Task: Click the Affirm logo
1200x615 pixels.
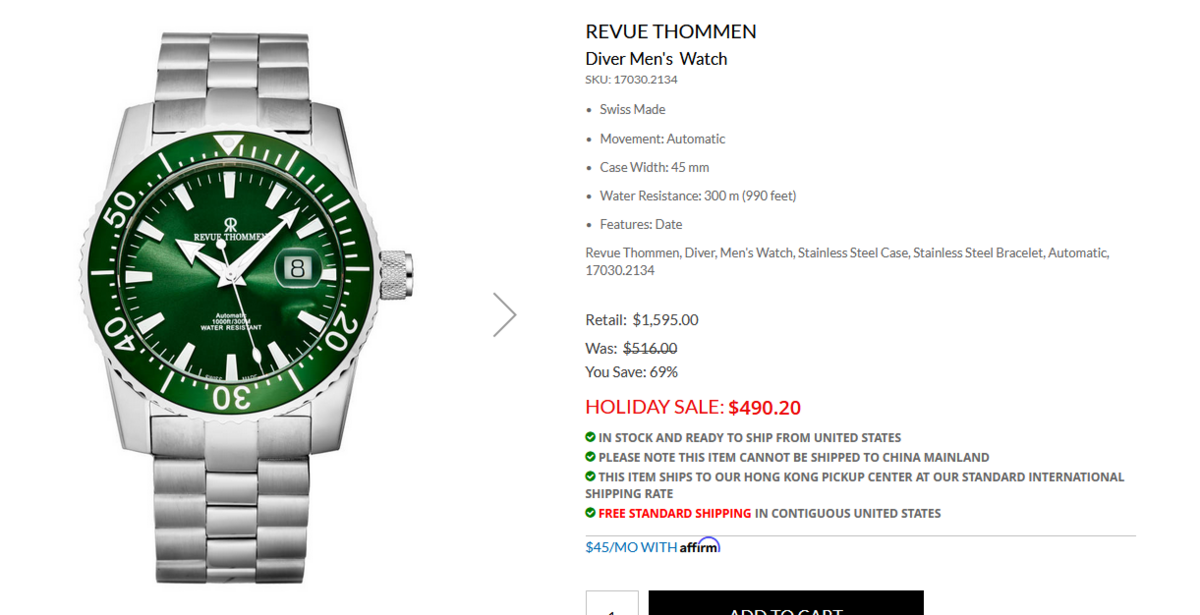Action: 700,546
